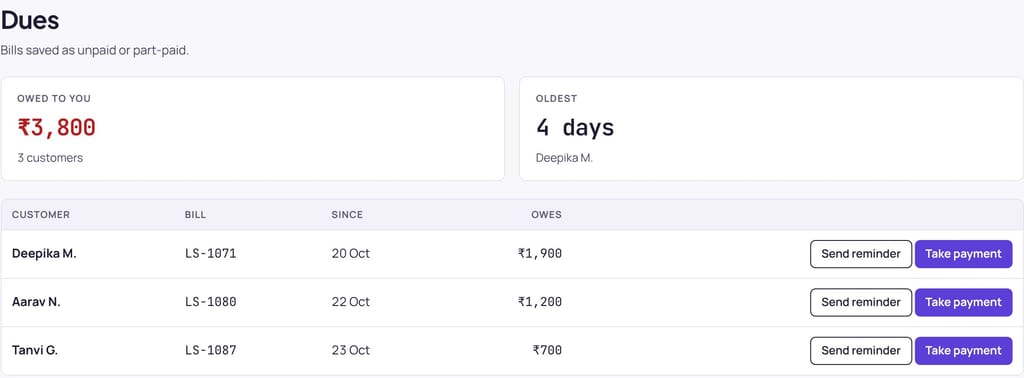Image resolution: width=1024 pixels, height=378 pixels.
Task: Click the ₹1,900 owed amount
Action: pos(540,254)
